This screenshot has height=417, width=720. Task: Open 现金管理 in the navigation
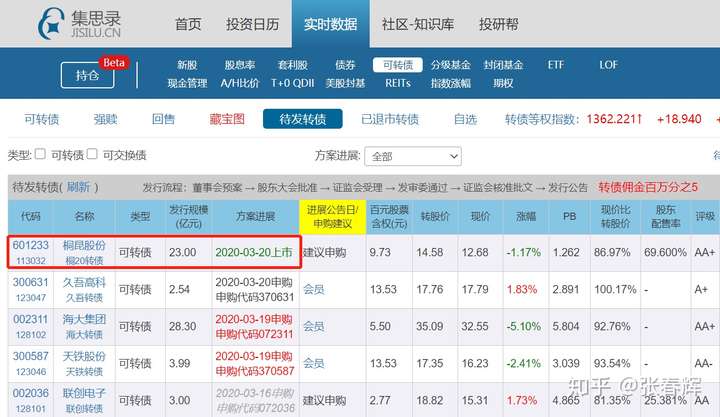click(187, 83)
